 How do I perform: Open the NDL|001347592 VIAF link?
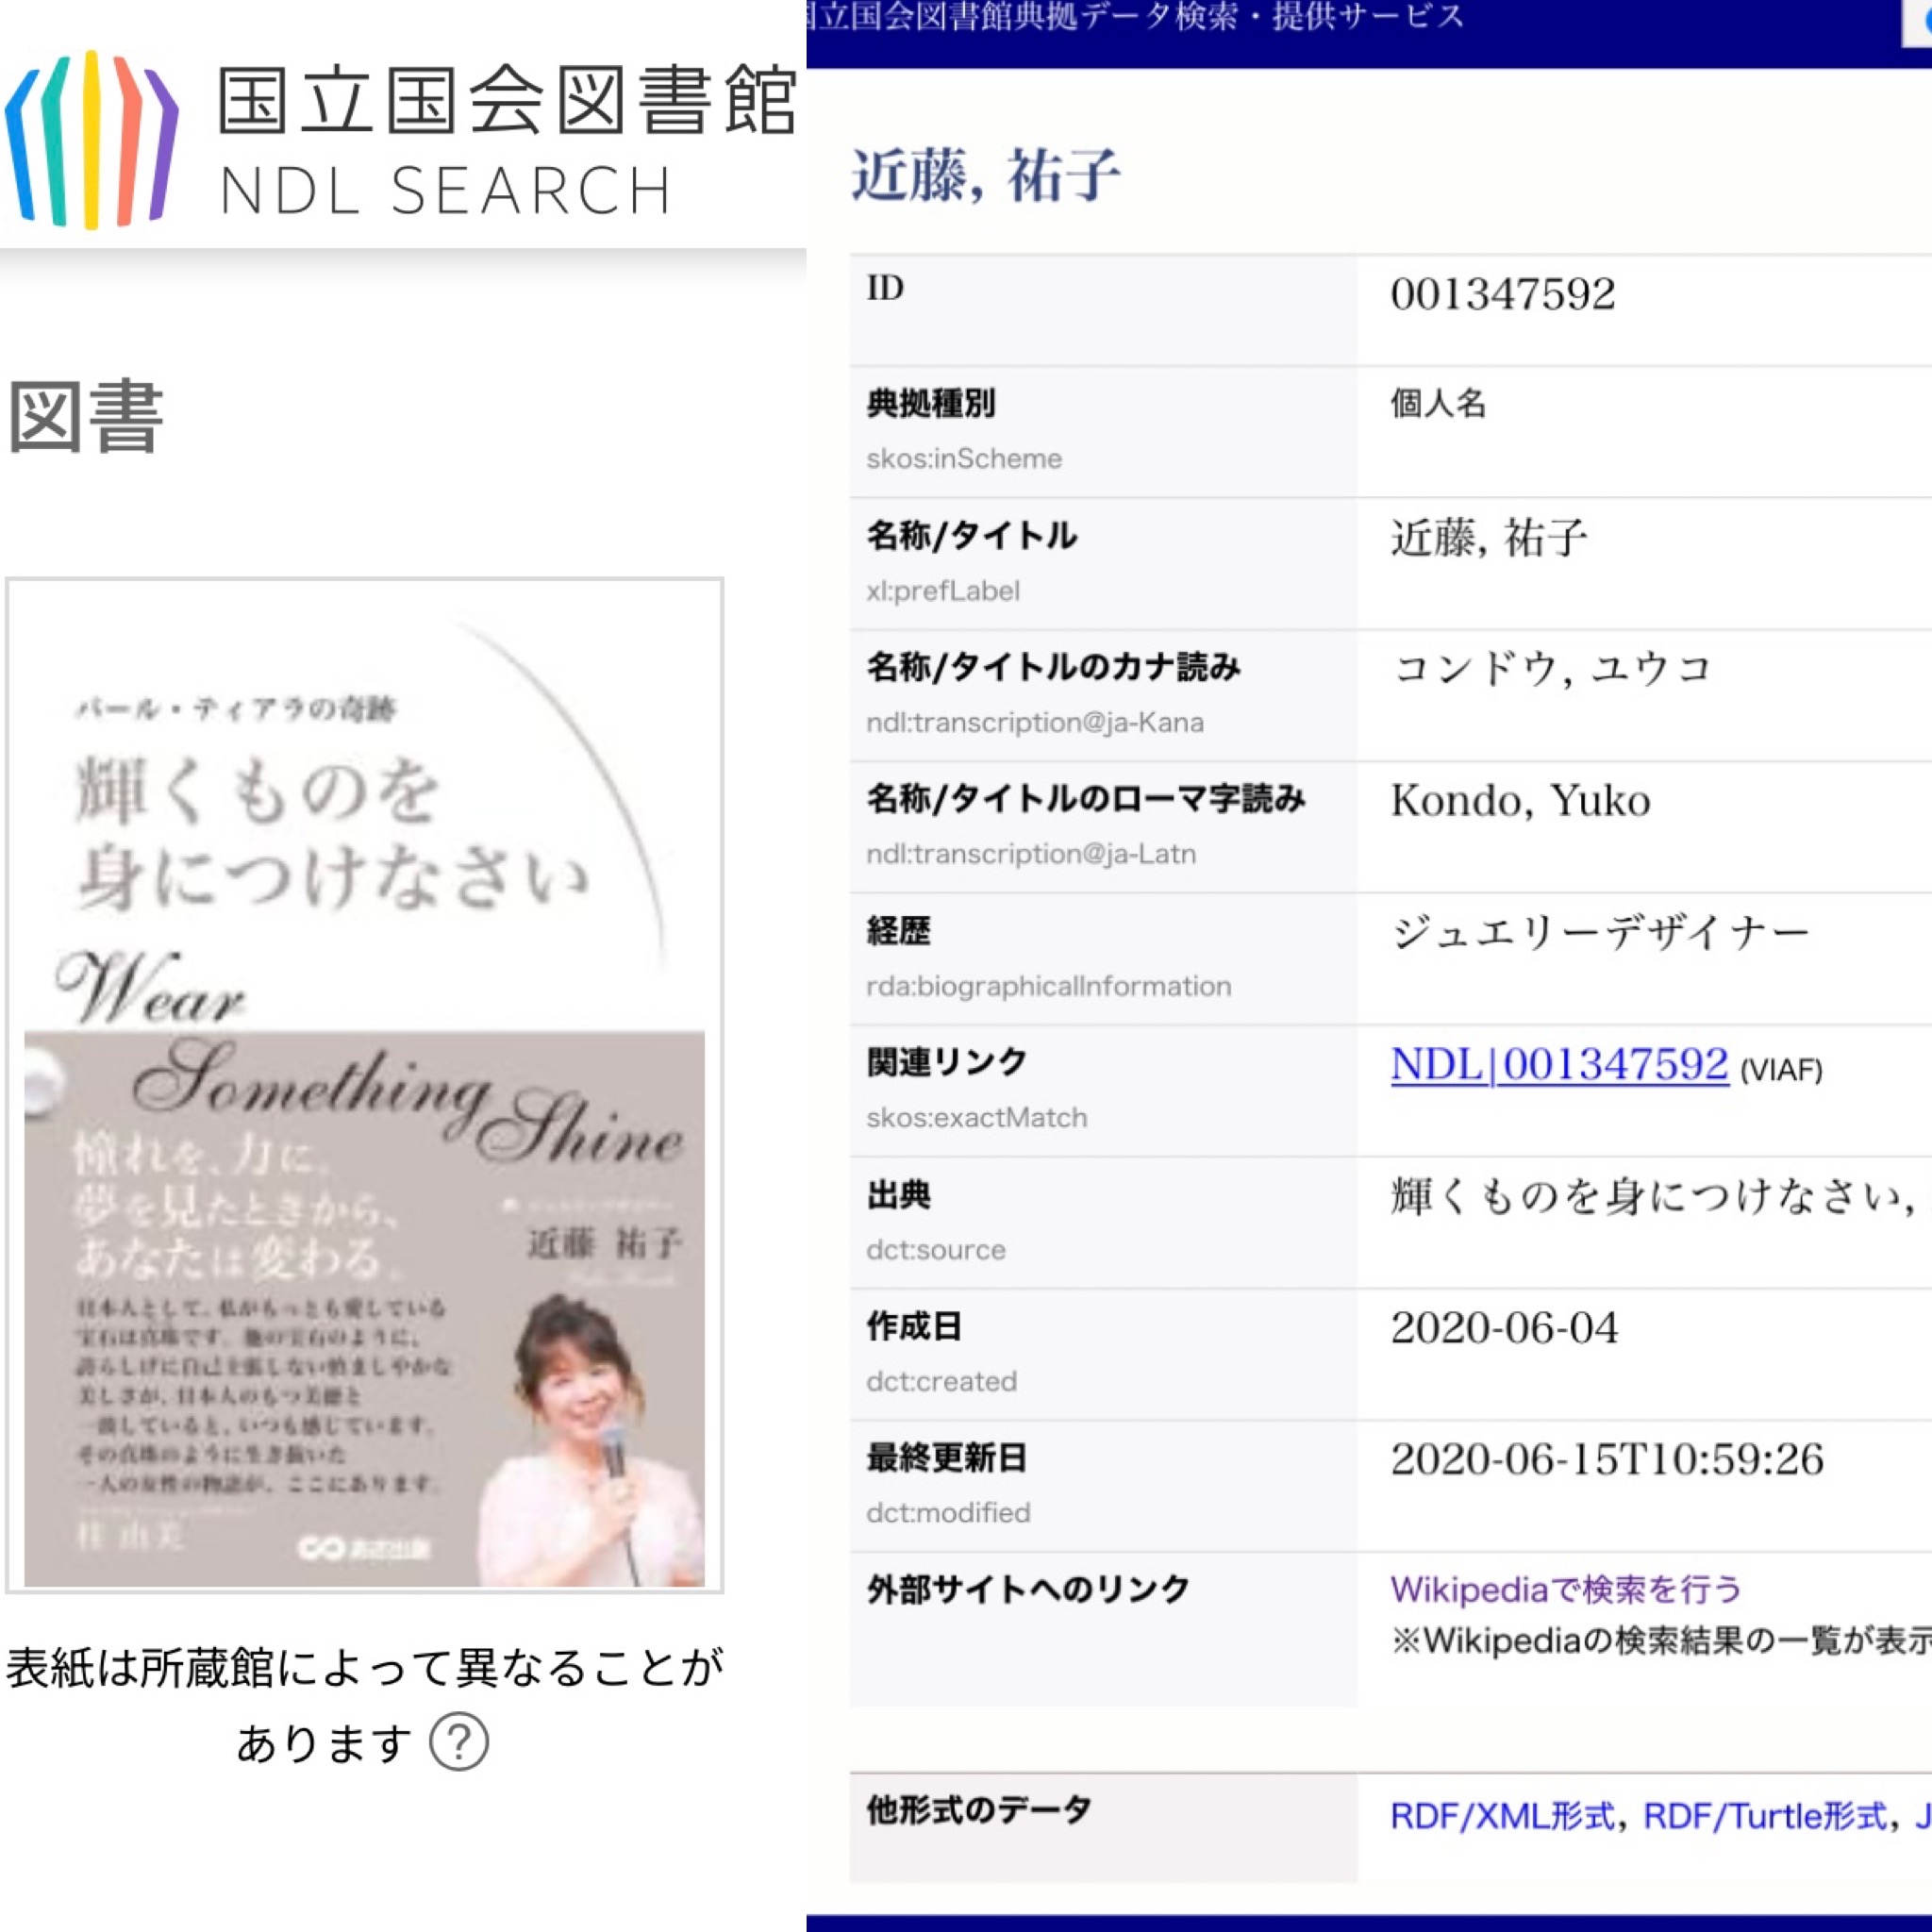(x=1559, y=1065)
